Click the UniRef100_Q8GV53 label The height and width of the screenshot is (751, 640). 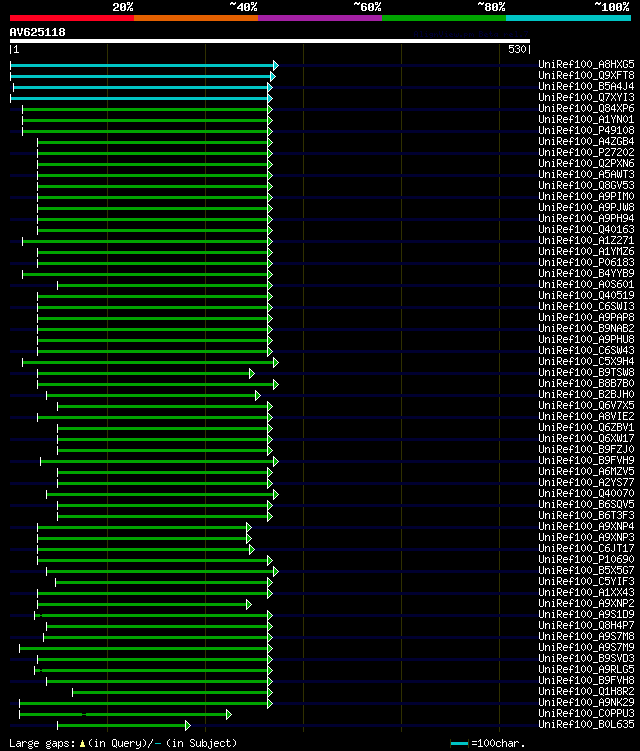tap(586, 185)
